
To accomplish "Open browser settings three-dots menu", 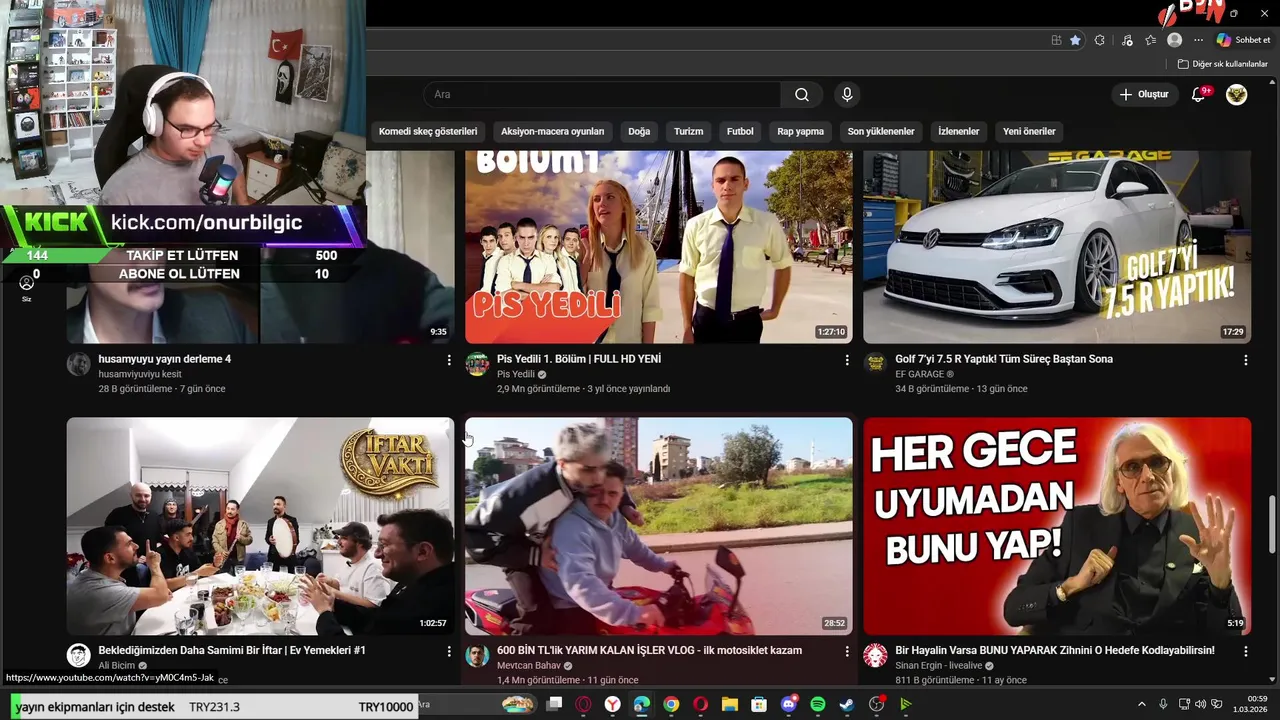I will click(x=1198, y=40).
